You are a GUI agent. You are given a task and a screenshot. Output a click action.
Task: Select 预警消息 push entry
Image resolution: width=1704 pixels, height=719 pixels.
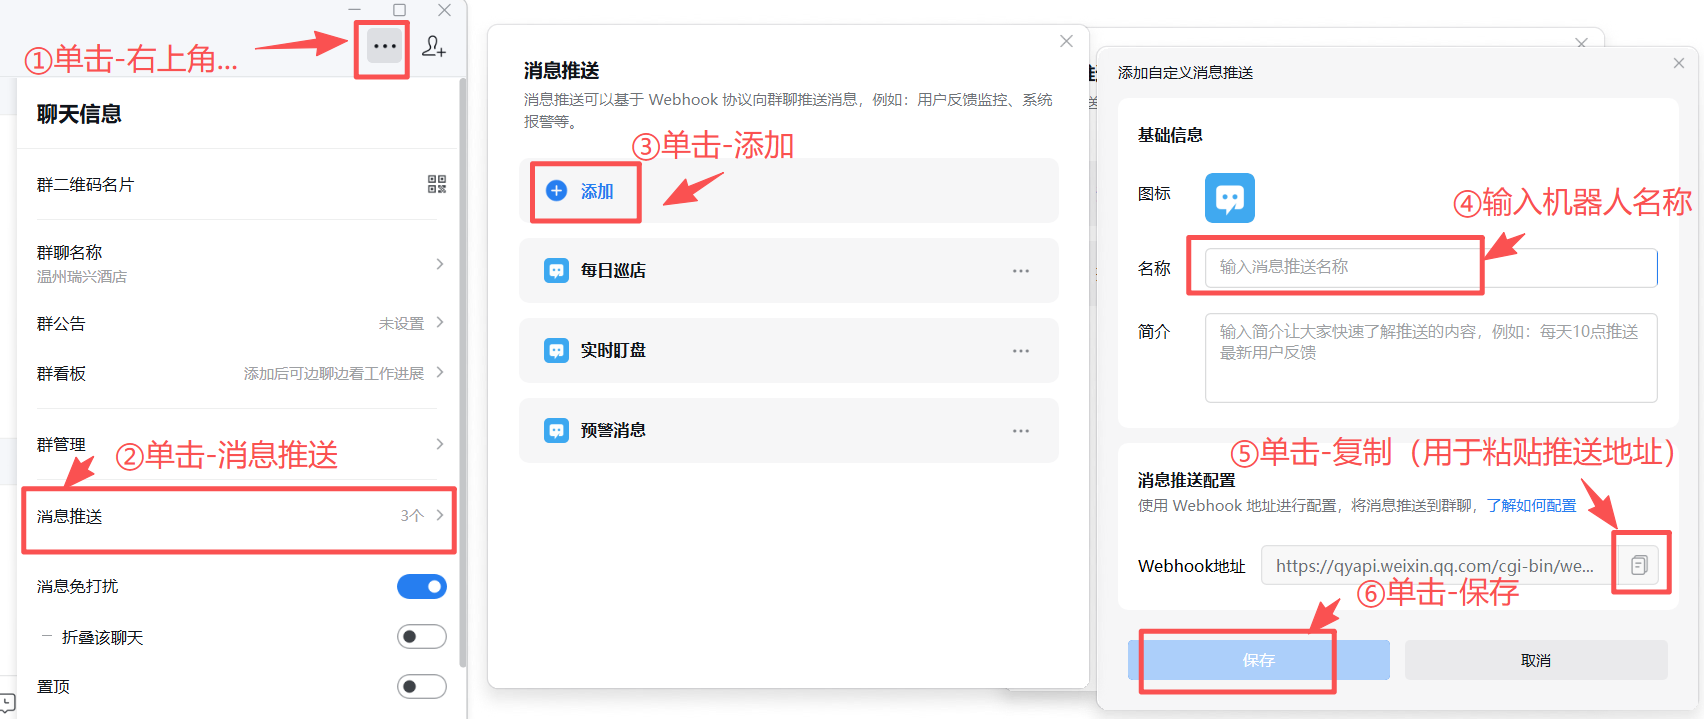point(788,430)
